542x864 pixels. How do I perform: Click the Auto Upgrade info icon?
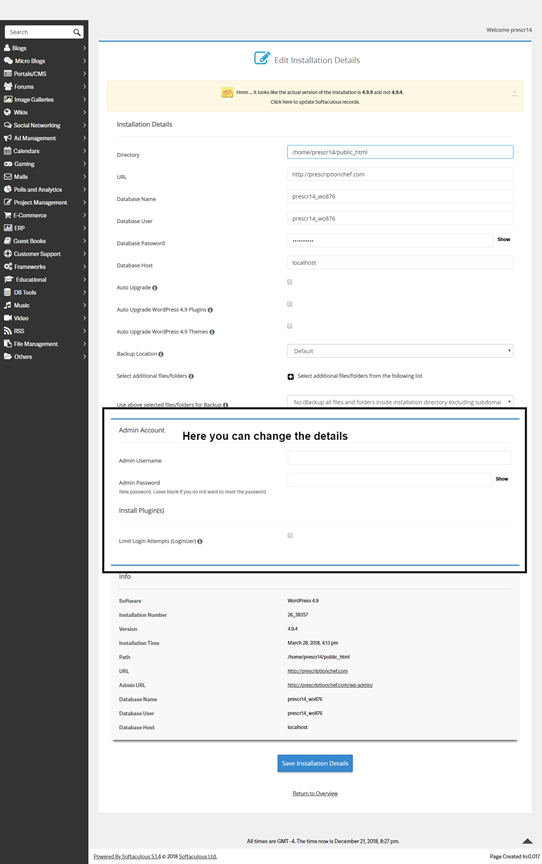[x=155, y=288]
